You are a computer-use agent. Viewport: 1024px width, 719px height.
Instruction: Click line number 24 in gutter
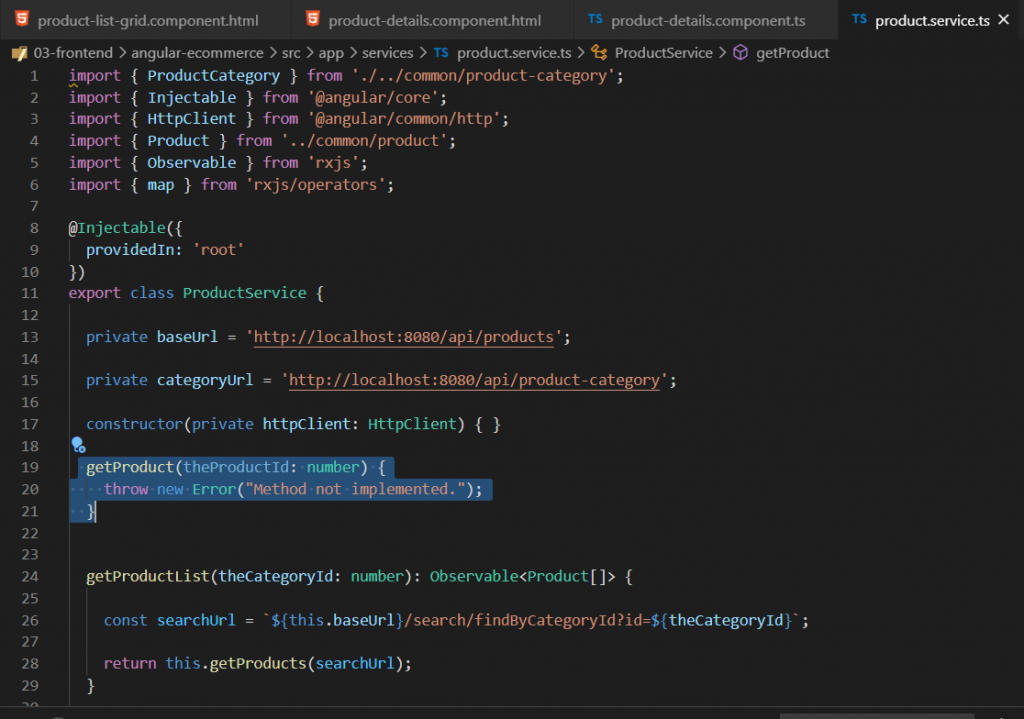pyautogui.click(x=30, y=577)
